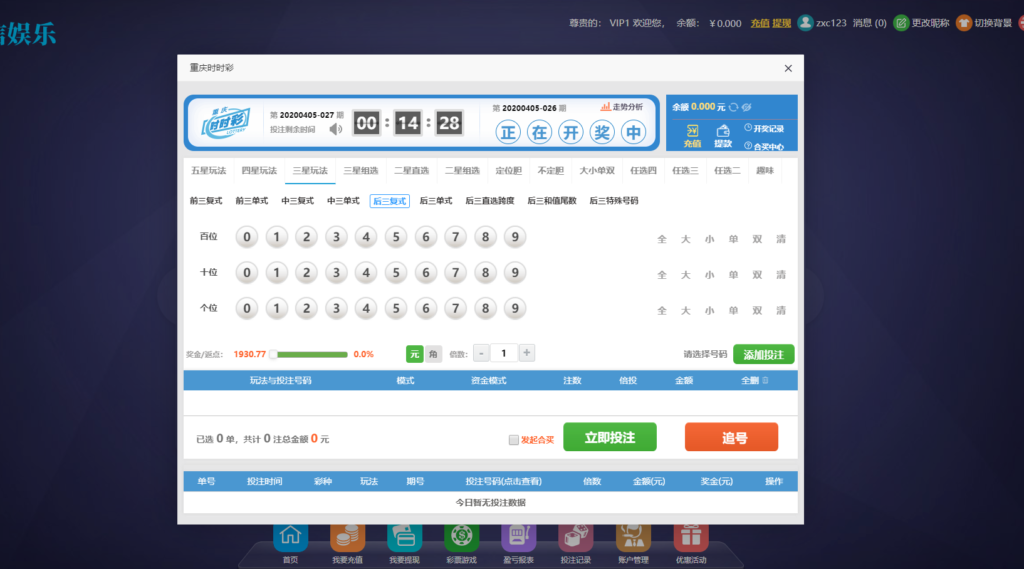
Task: Click the orange 追号 button
Action: click(731, 438)
